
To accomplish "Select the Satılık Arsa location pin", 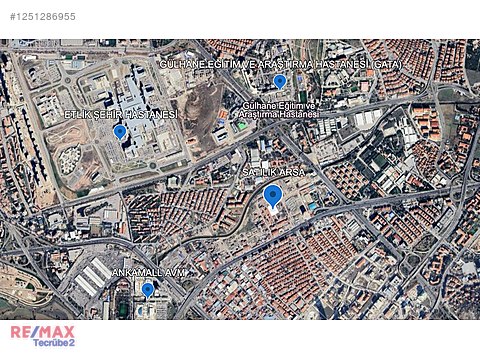I will [273, 196].
